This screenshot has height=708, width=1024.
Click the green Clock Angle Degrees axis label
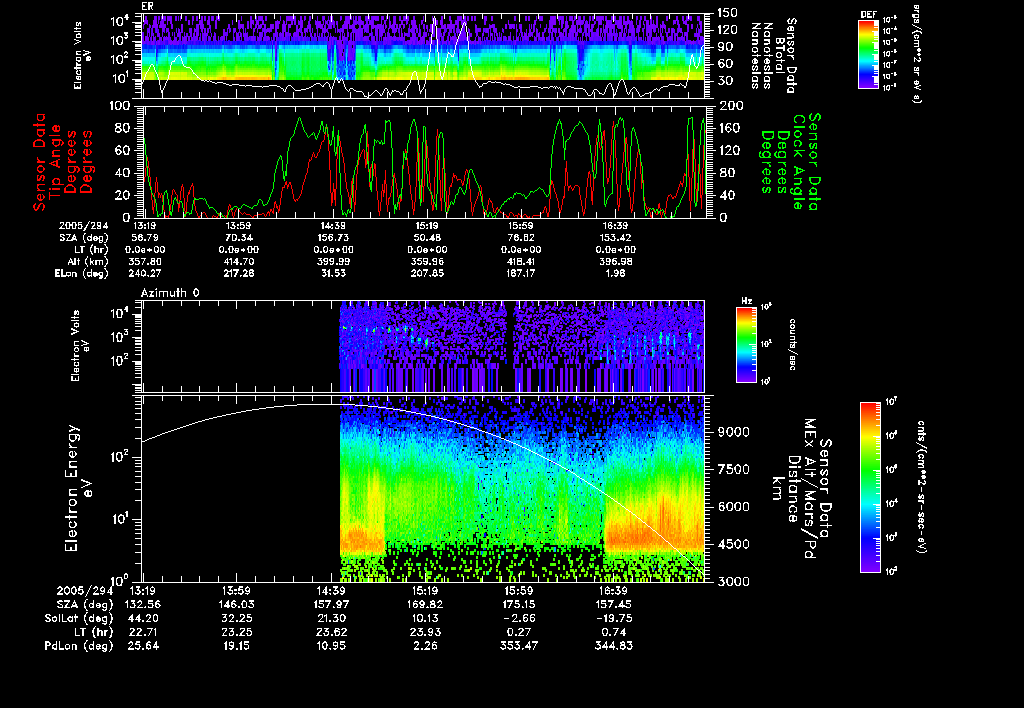coord(790,162)
